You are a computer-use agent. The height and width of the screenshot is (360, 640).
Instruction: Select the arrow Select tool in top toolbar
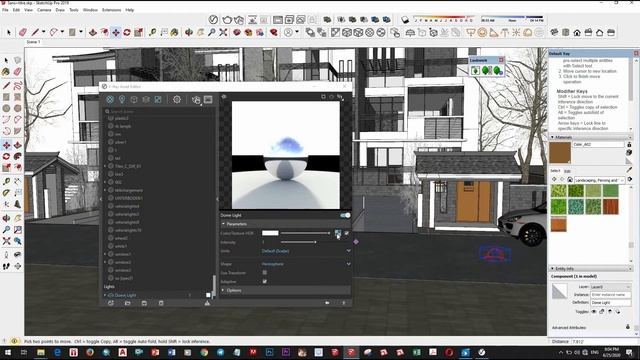[9, 32]
